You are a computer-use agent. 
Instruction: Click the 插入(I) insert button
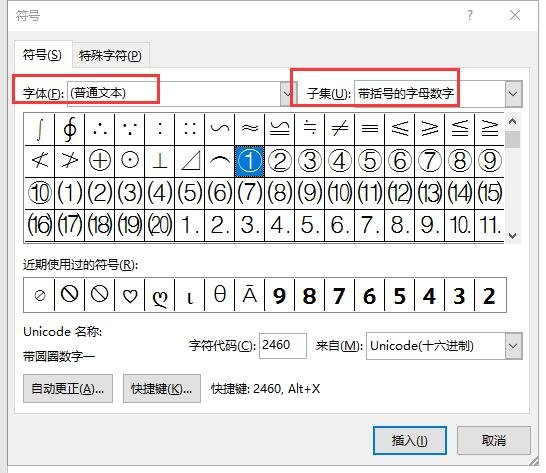(410, 441)
